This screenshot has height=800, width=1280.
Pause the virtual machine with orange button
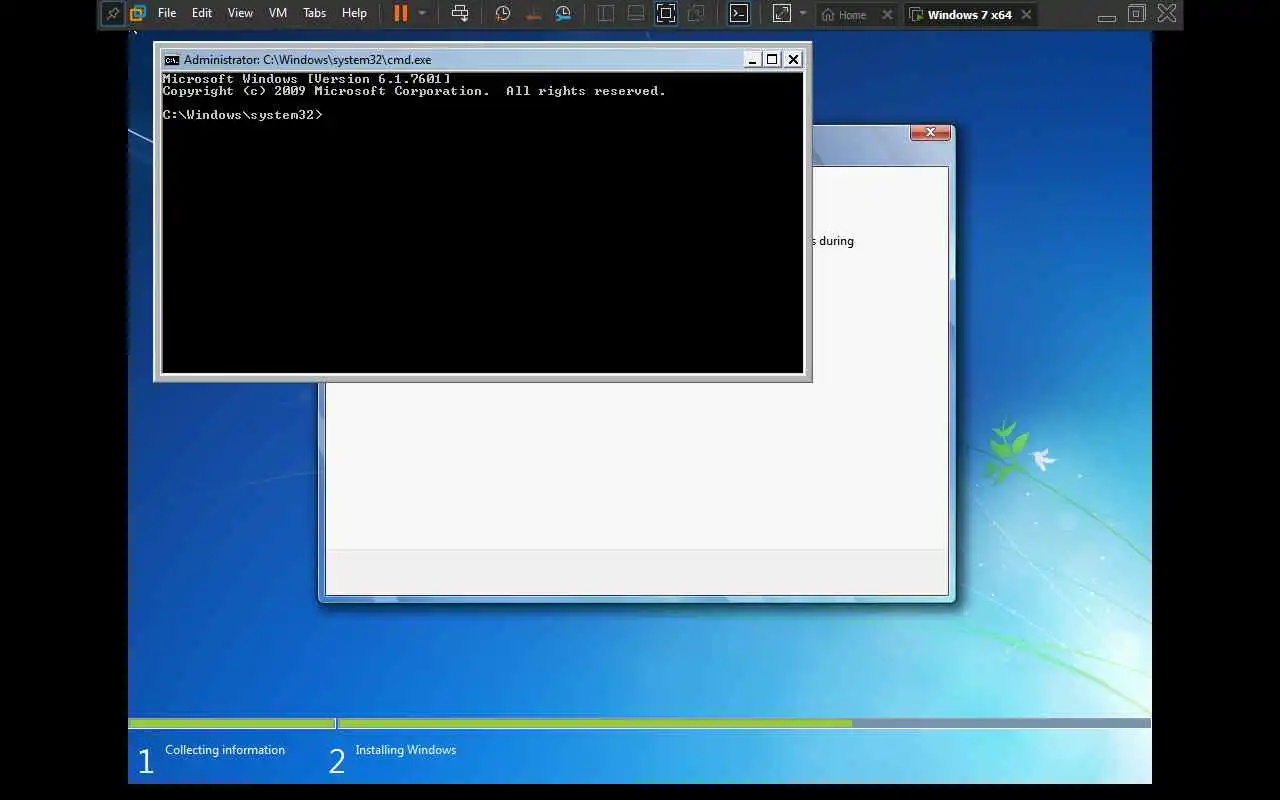(x=400, y=14)
